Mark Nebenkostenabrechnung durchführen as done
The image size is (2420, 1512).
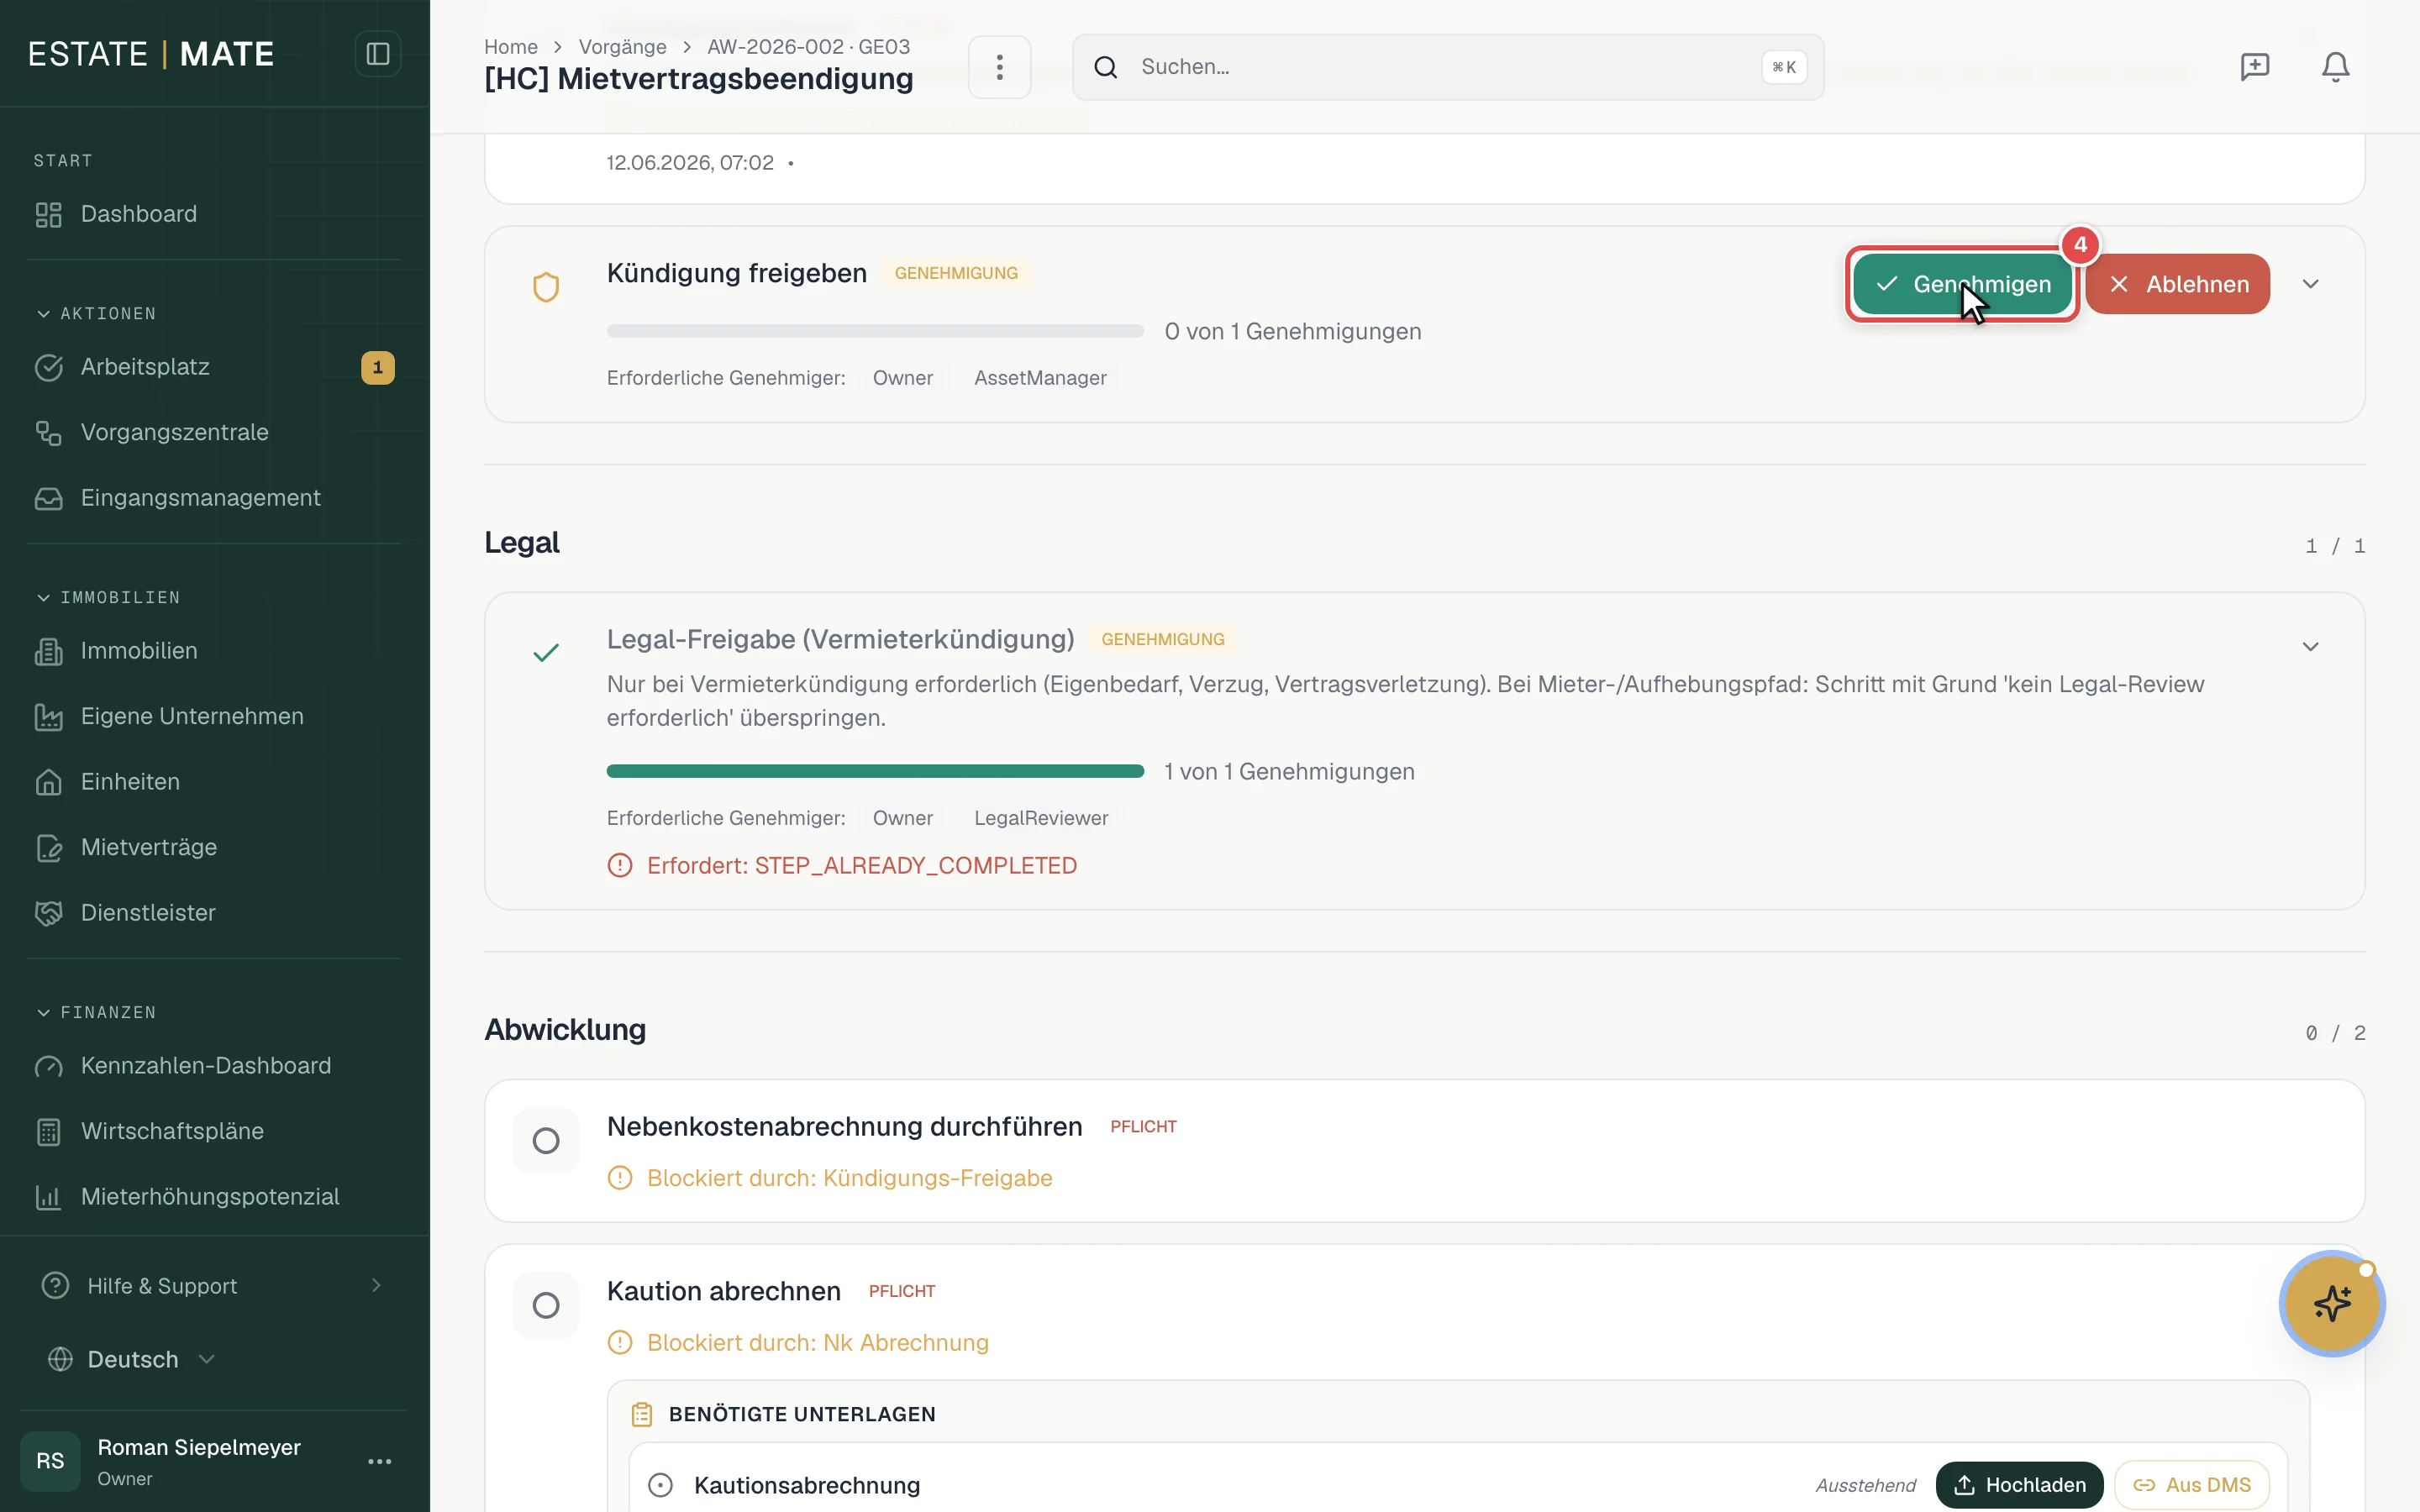click(x=545, y=1140)
